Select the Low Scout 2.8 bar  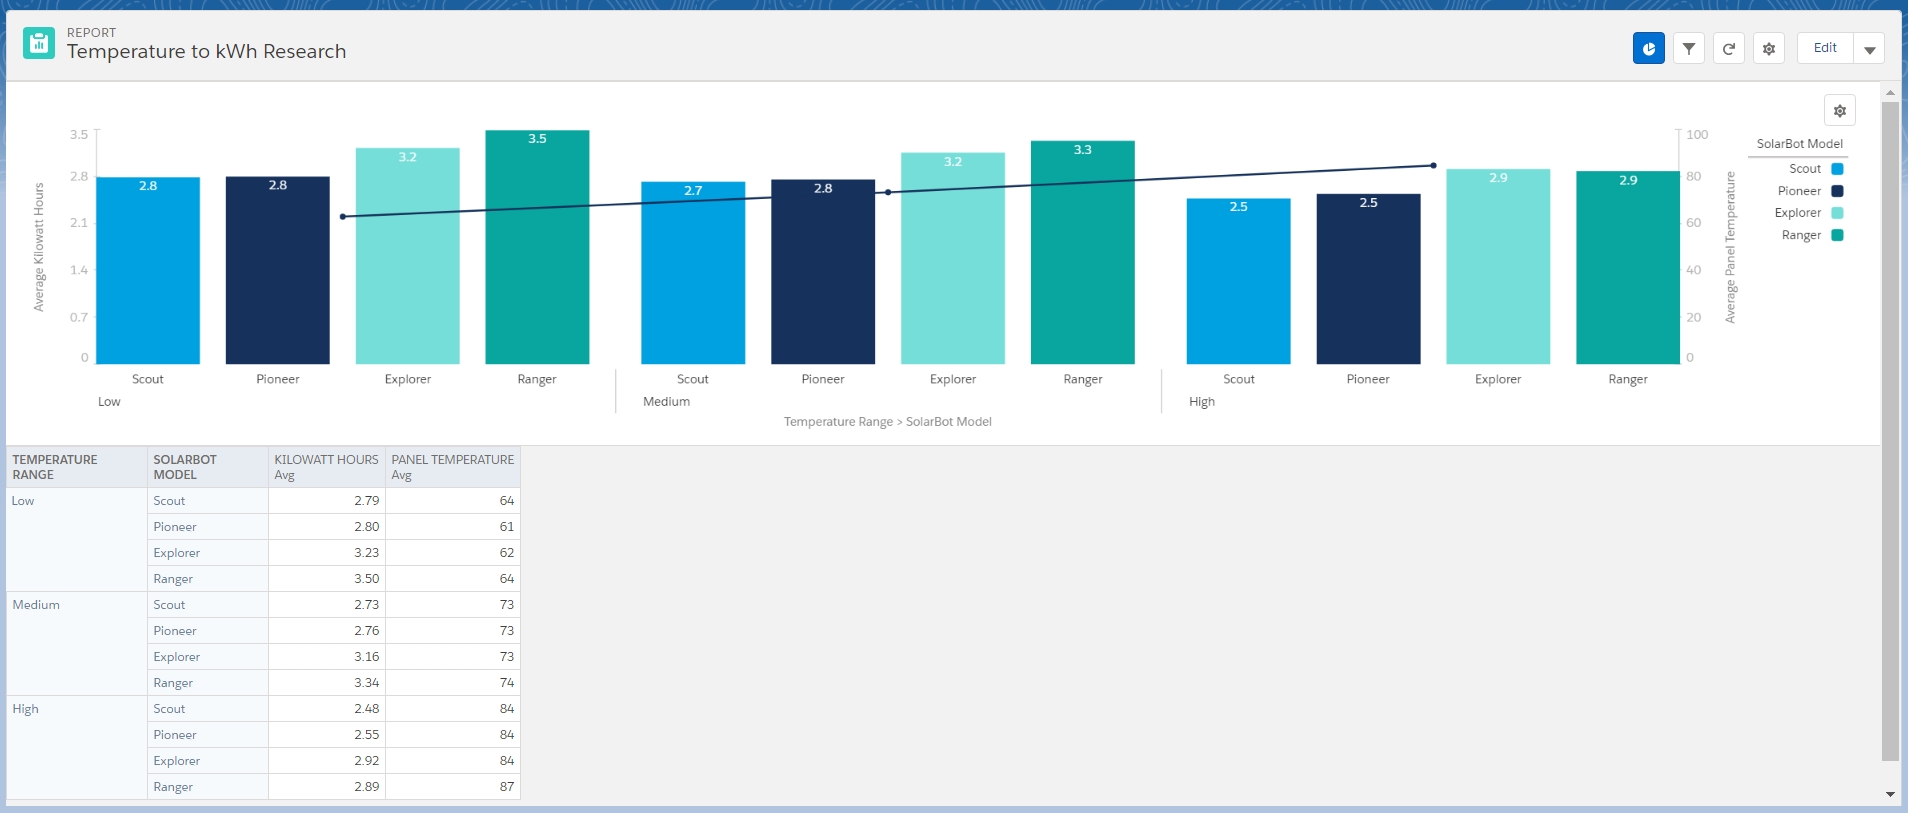(x=148, y=271)
